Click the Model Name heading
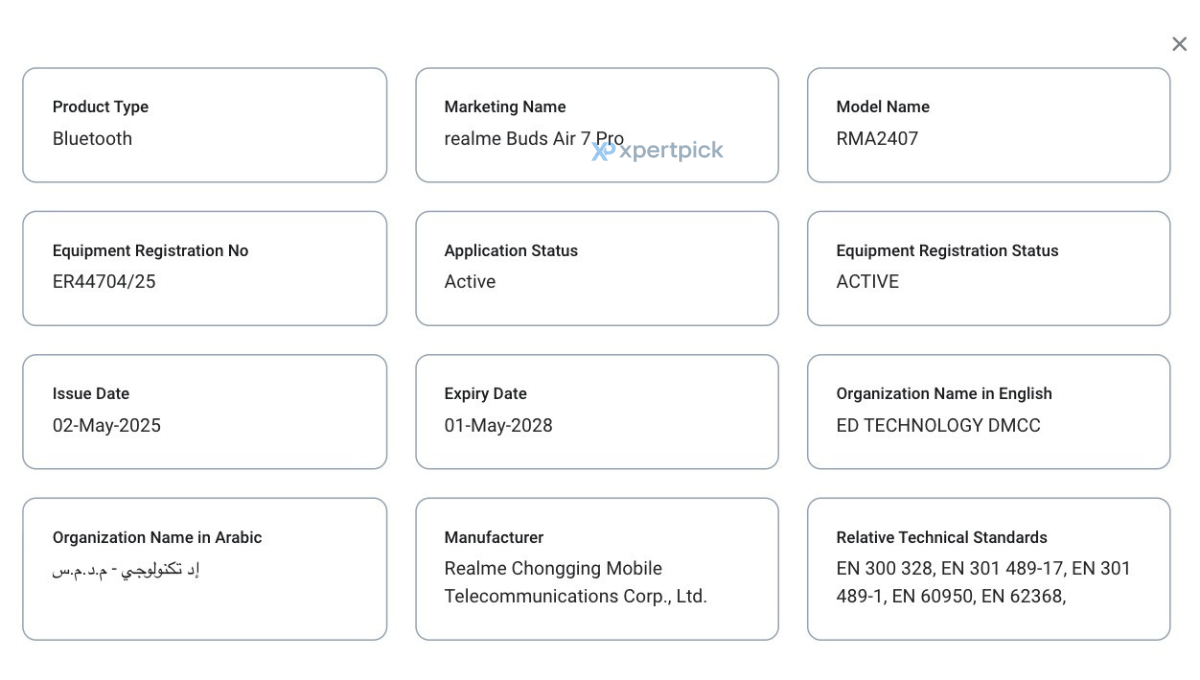This screenshot has width=1200, height=680. point(883,107)
